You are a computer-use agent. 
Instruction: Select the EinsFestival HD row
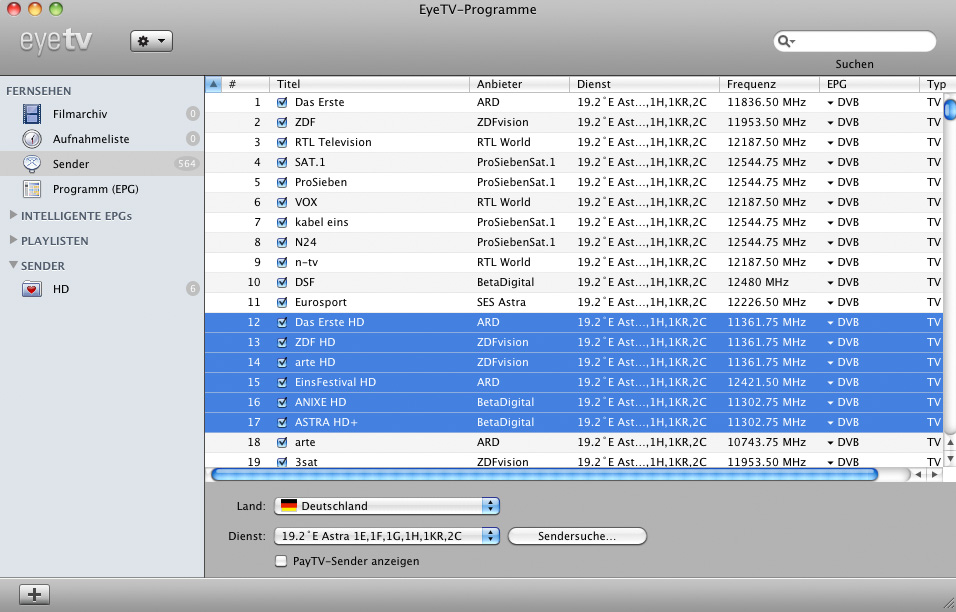pyautogui.click(x=574, y=382)
